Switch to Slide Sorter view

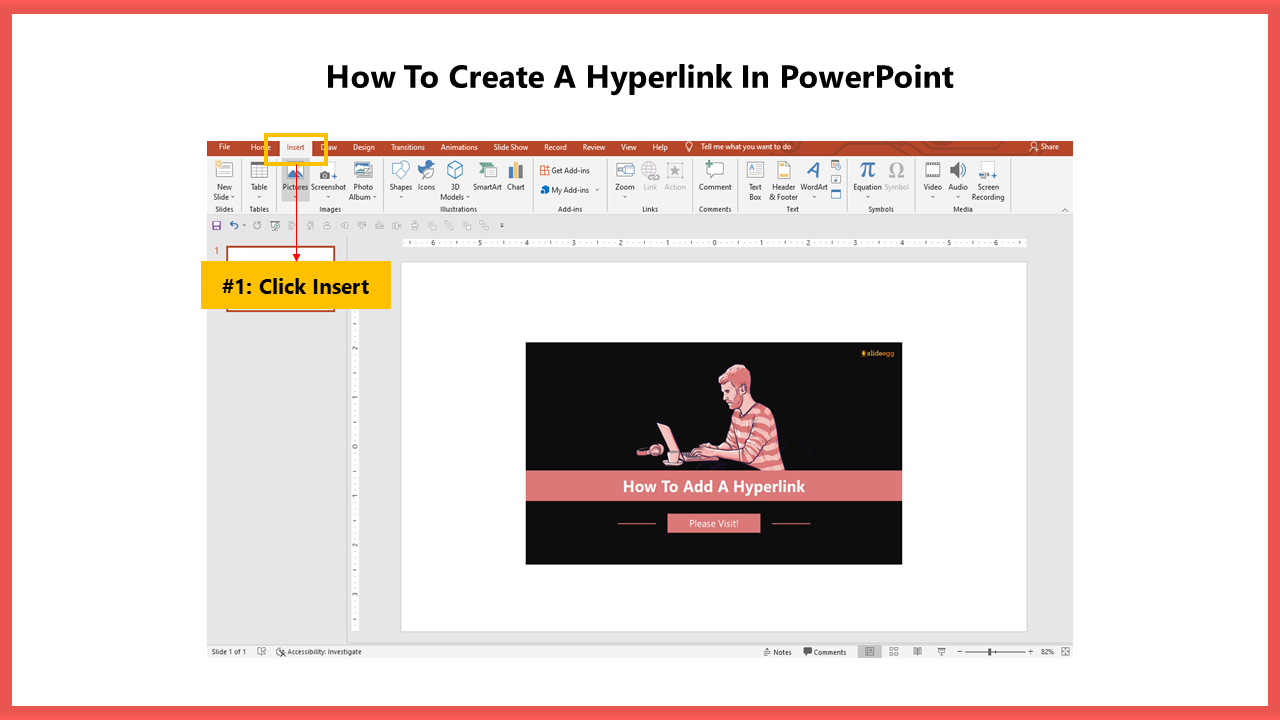894,652
